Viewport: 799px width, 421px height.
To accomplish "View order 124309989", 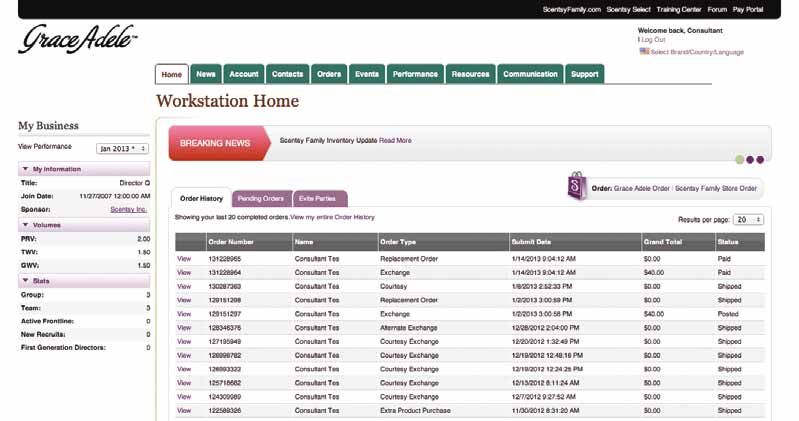I will tap(184, 397).
